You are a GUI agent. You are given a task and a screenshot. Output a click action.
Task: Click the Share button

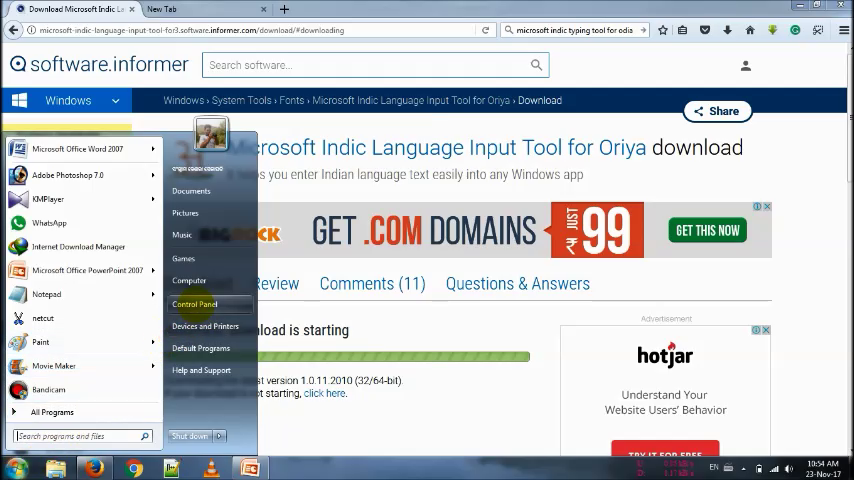click(717, 111)
